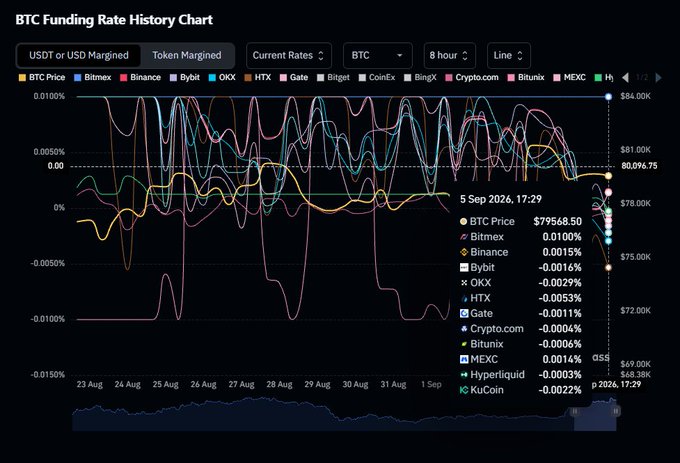
Task: Click the HTX icon in tooltip
Action: pyautogui.click(x=464, y=298)
